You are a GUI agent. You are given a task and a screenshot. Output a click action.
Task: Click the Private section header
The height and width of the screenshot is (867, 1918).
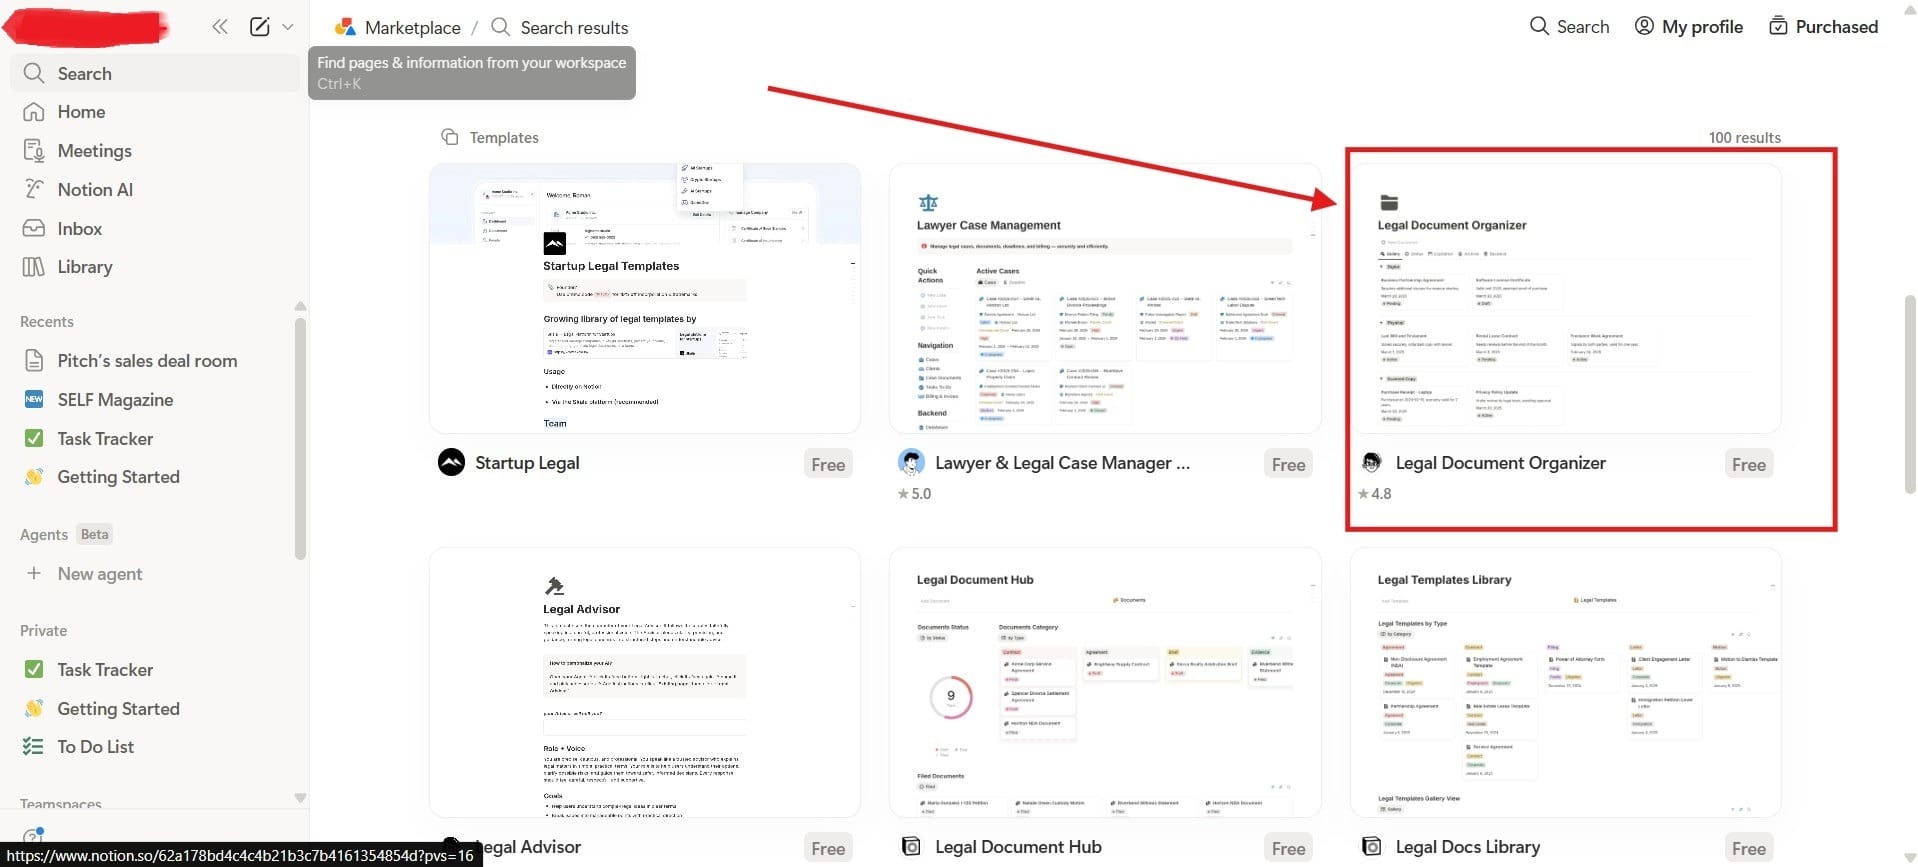[44, 631]
